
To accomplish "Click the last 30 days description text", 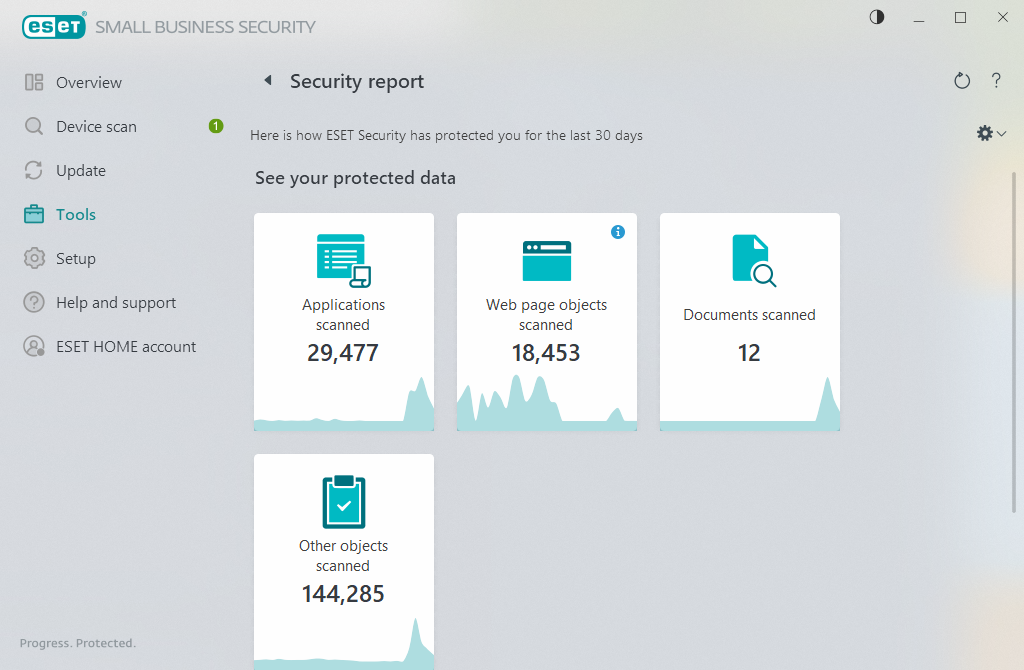I will coord(446,135).
